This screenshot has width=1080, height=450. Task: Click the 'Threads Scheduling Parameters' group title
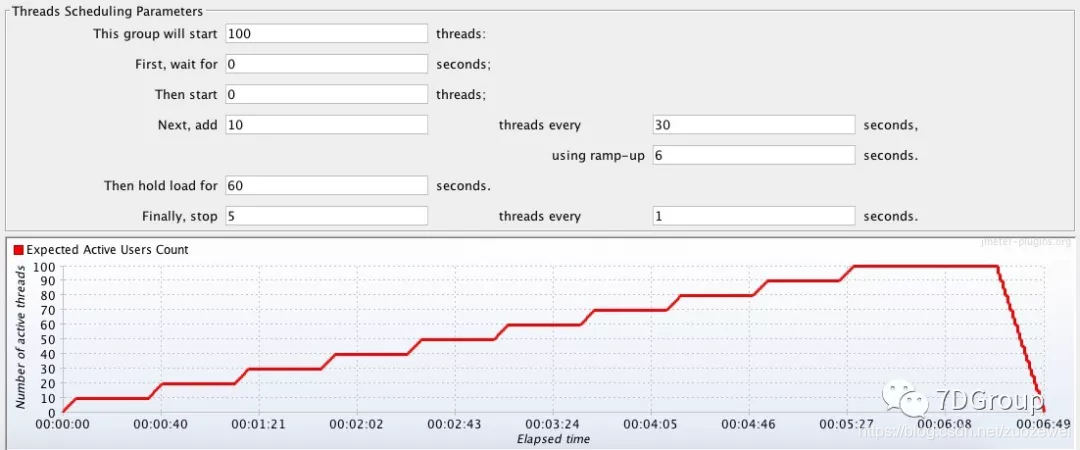tap(108, 11)
